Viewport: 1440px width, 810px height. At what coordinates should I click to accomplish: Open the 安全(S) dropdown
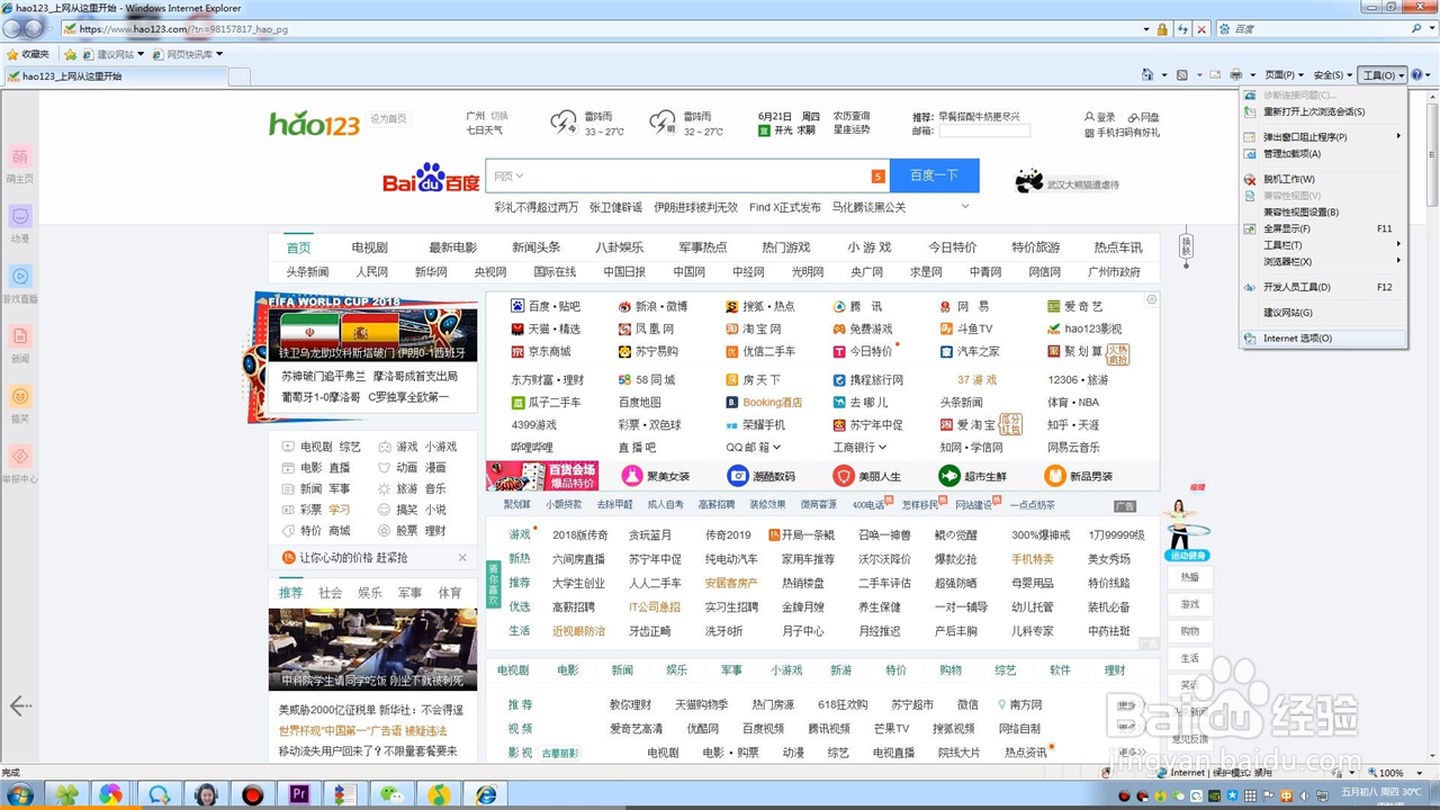1333,75
